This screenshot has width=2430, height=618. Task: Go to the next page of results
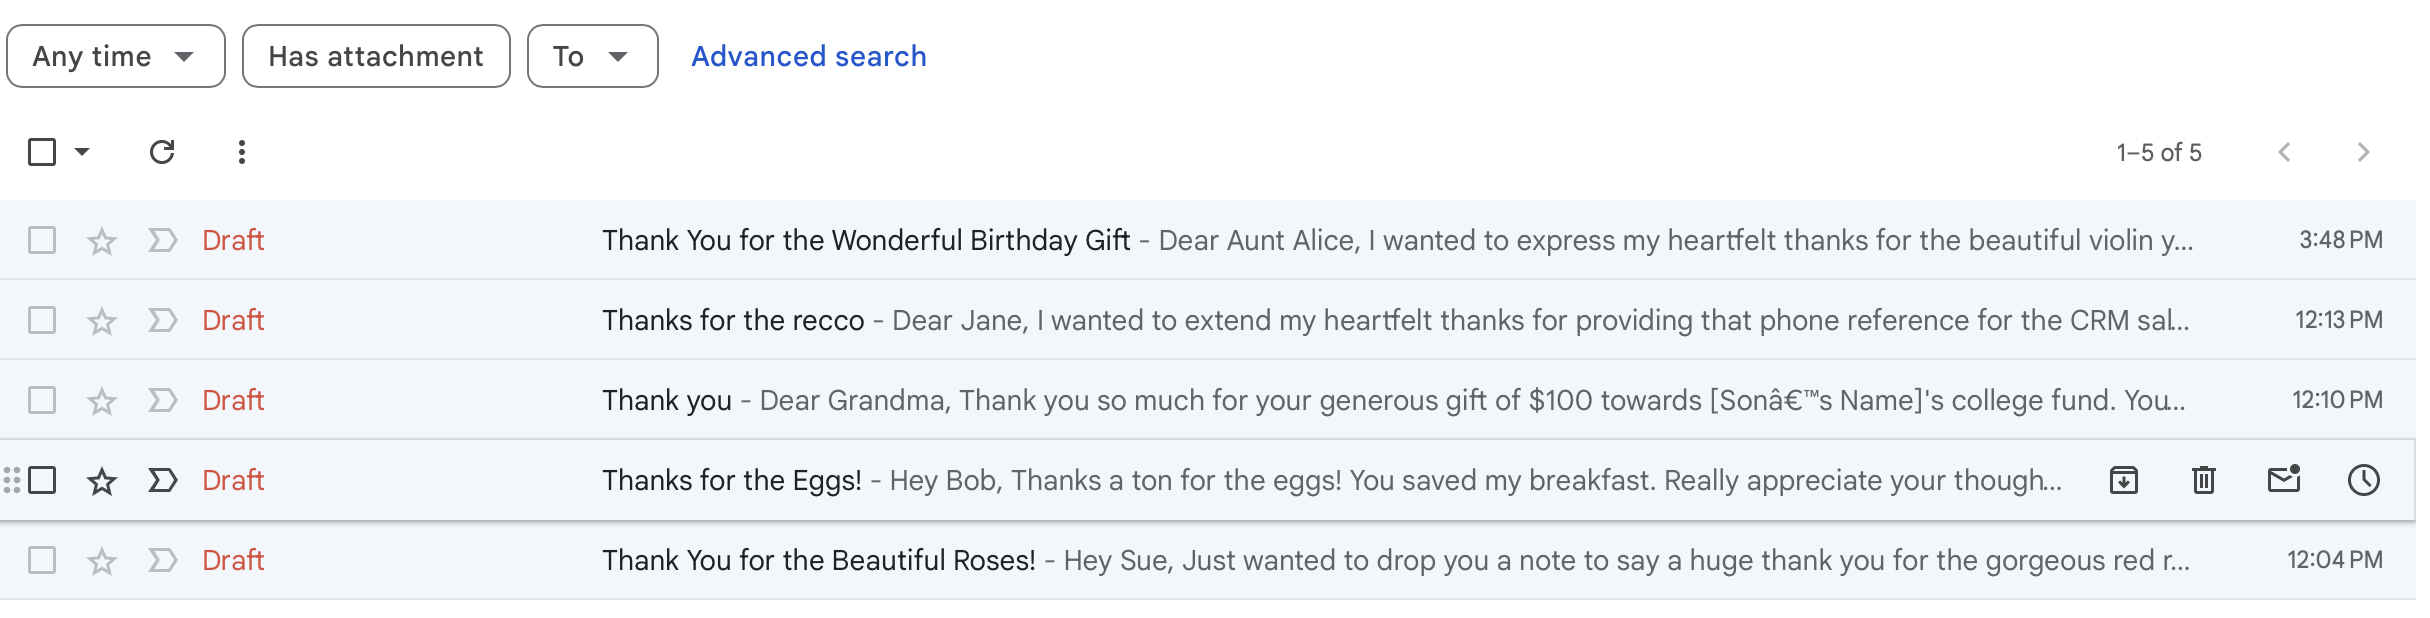2364,152
